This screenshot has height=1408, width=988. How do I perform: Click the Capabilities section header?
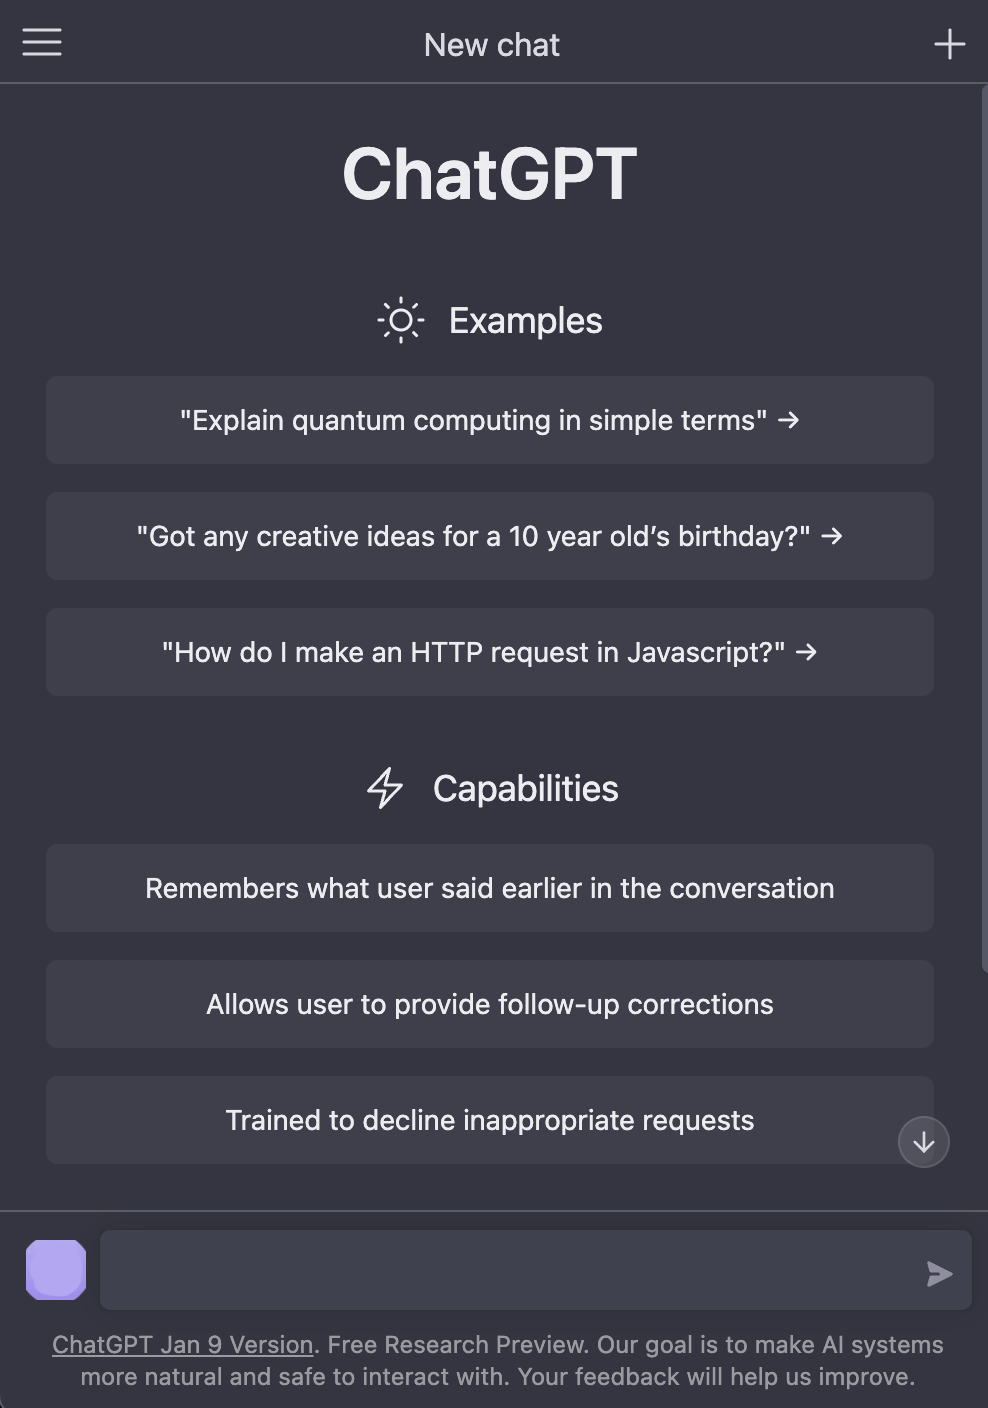526,788
